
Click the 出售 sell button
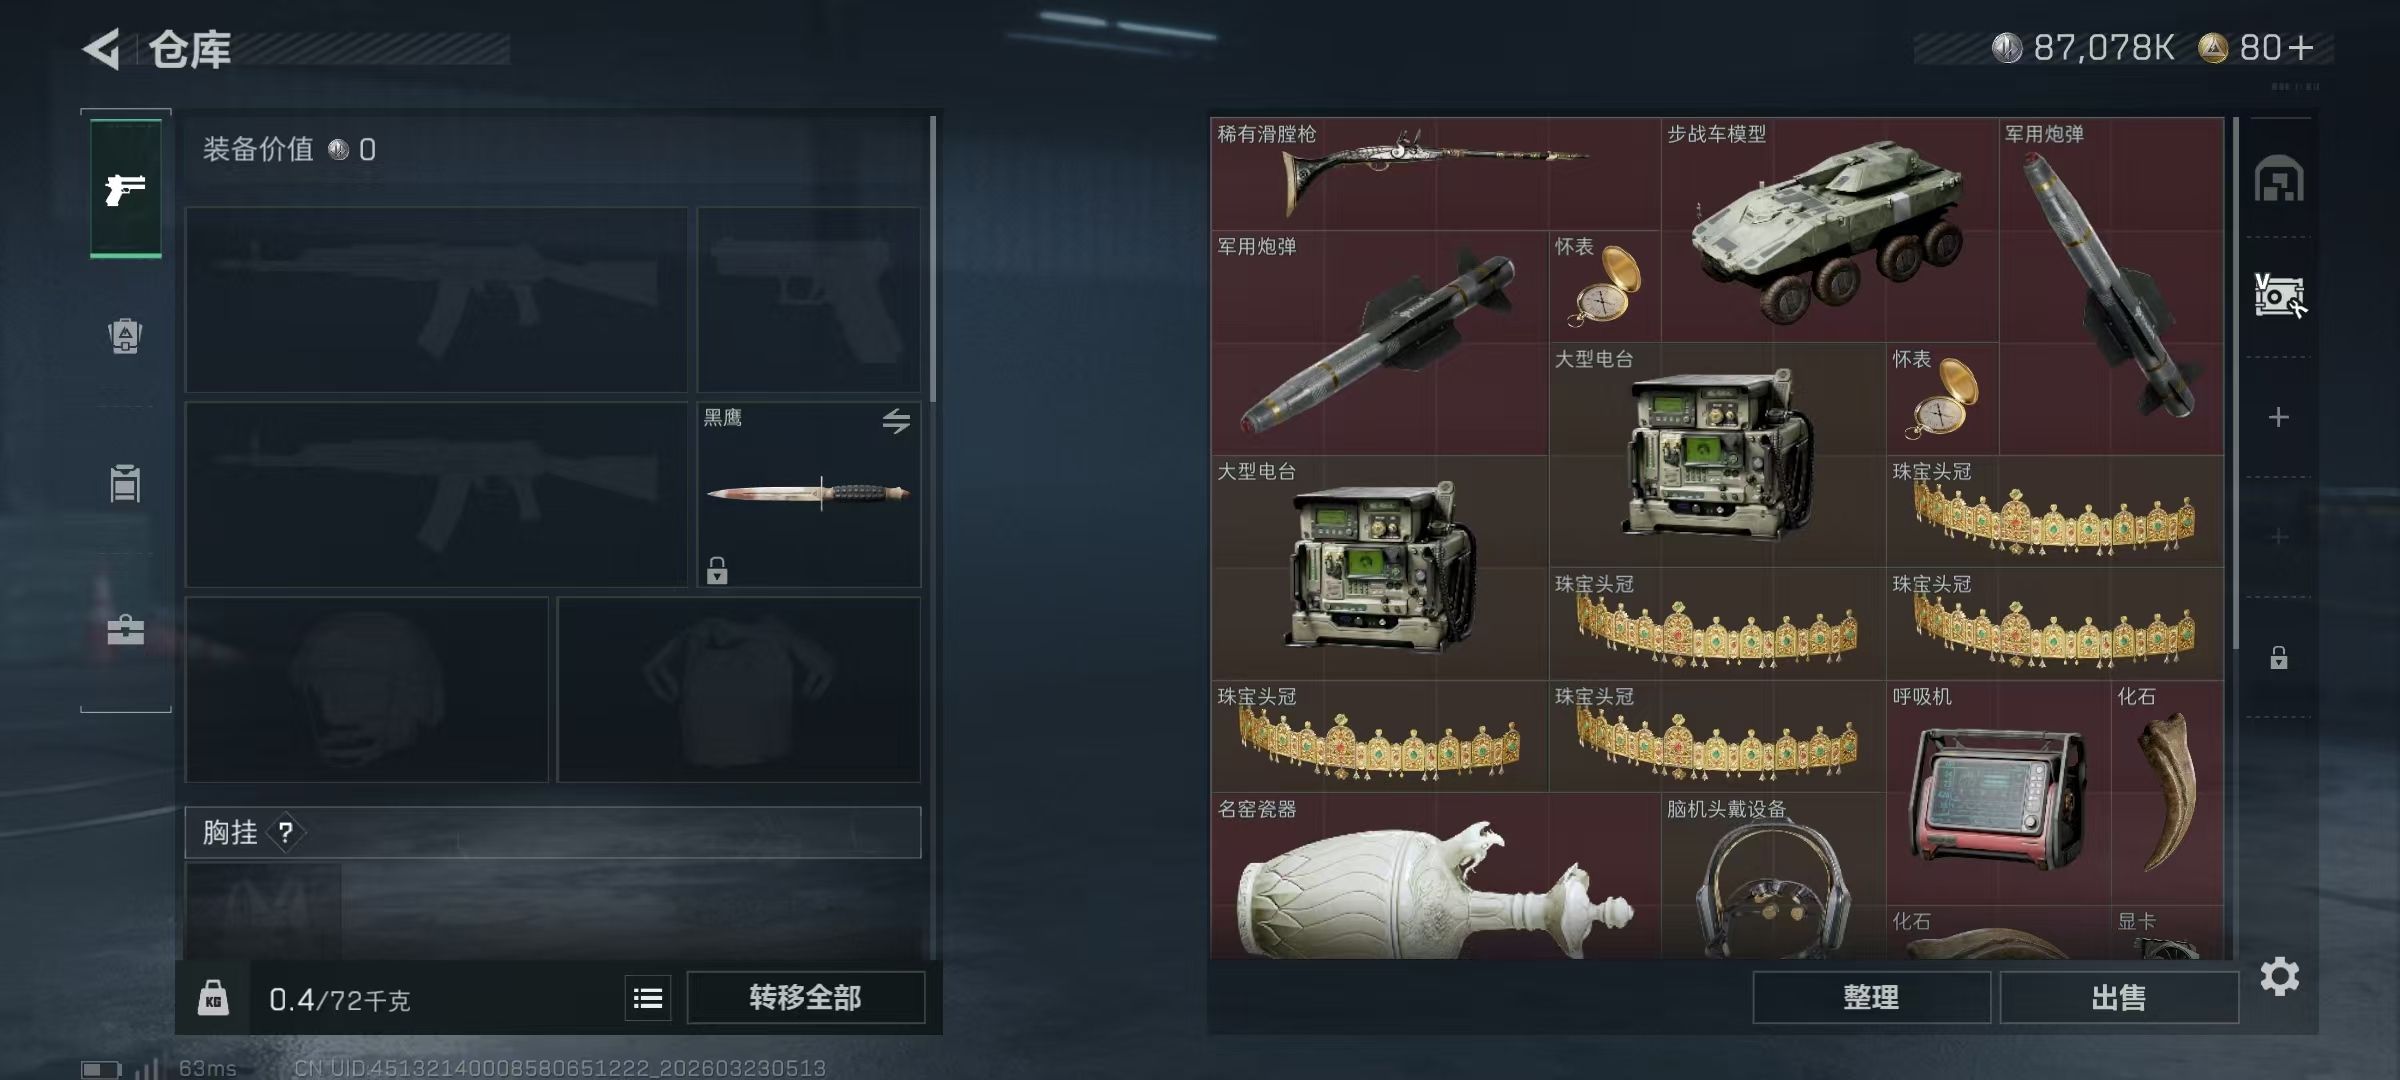2119,998
